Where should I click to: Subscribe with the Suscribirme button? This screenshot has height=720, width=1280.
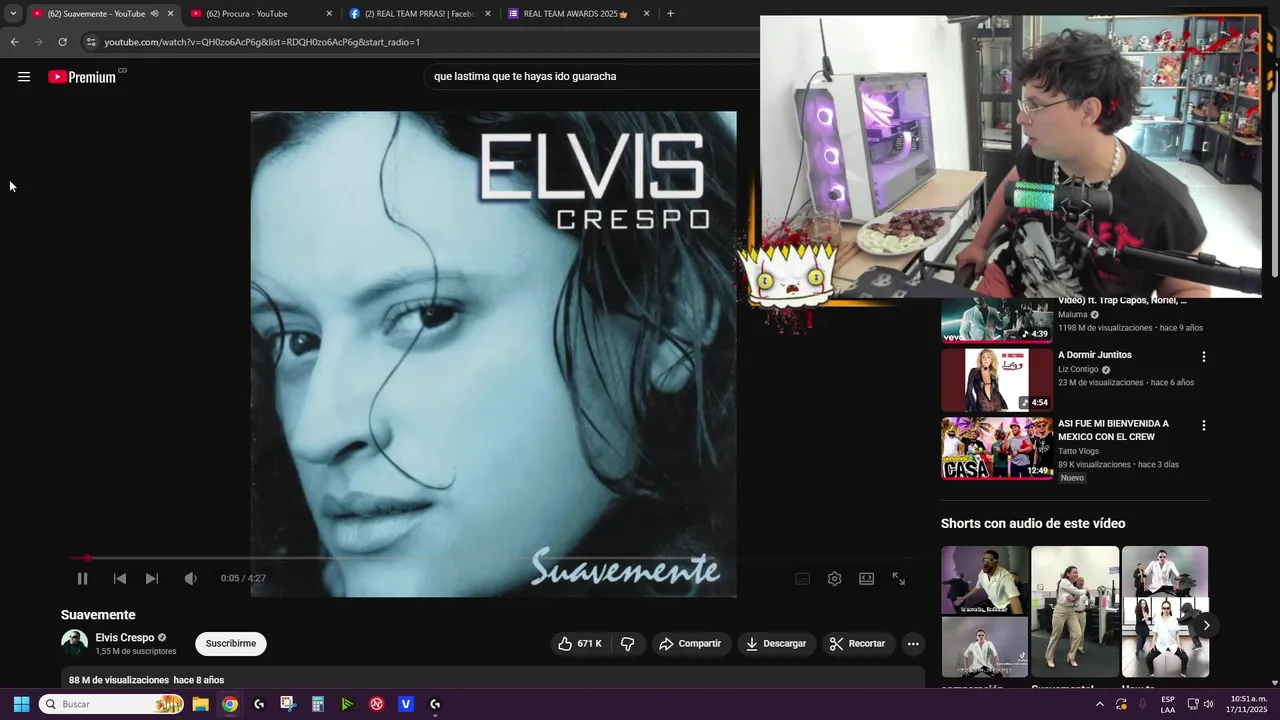point(231,644)
